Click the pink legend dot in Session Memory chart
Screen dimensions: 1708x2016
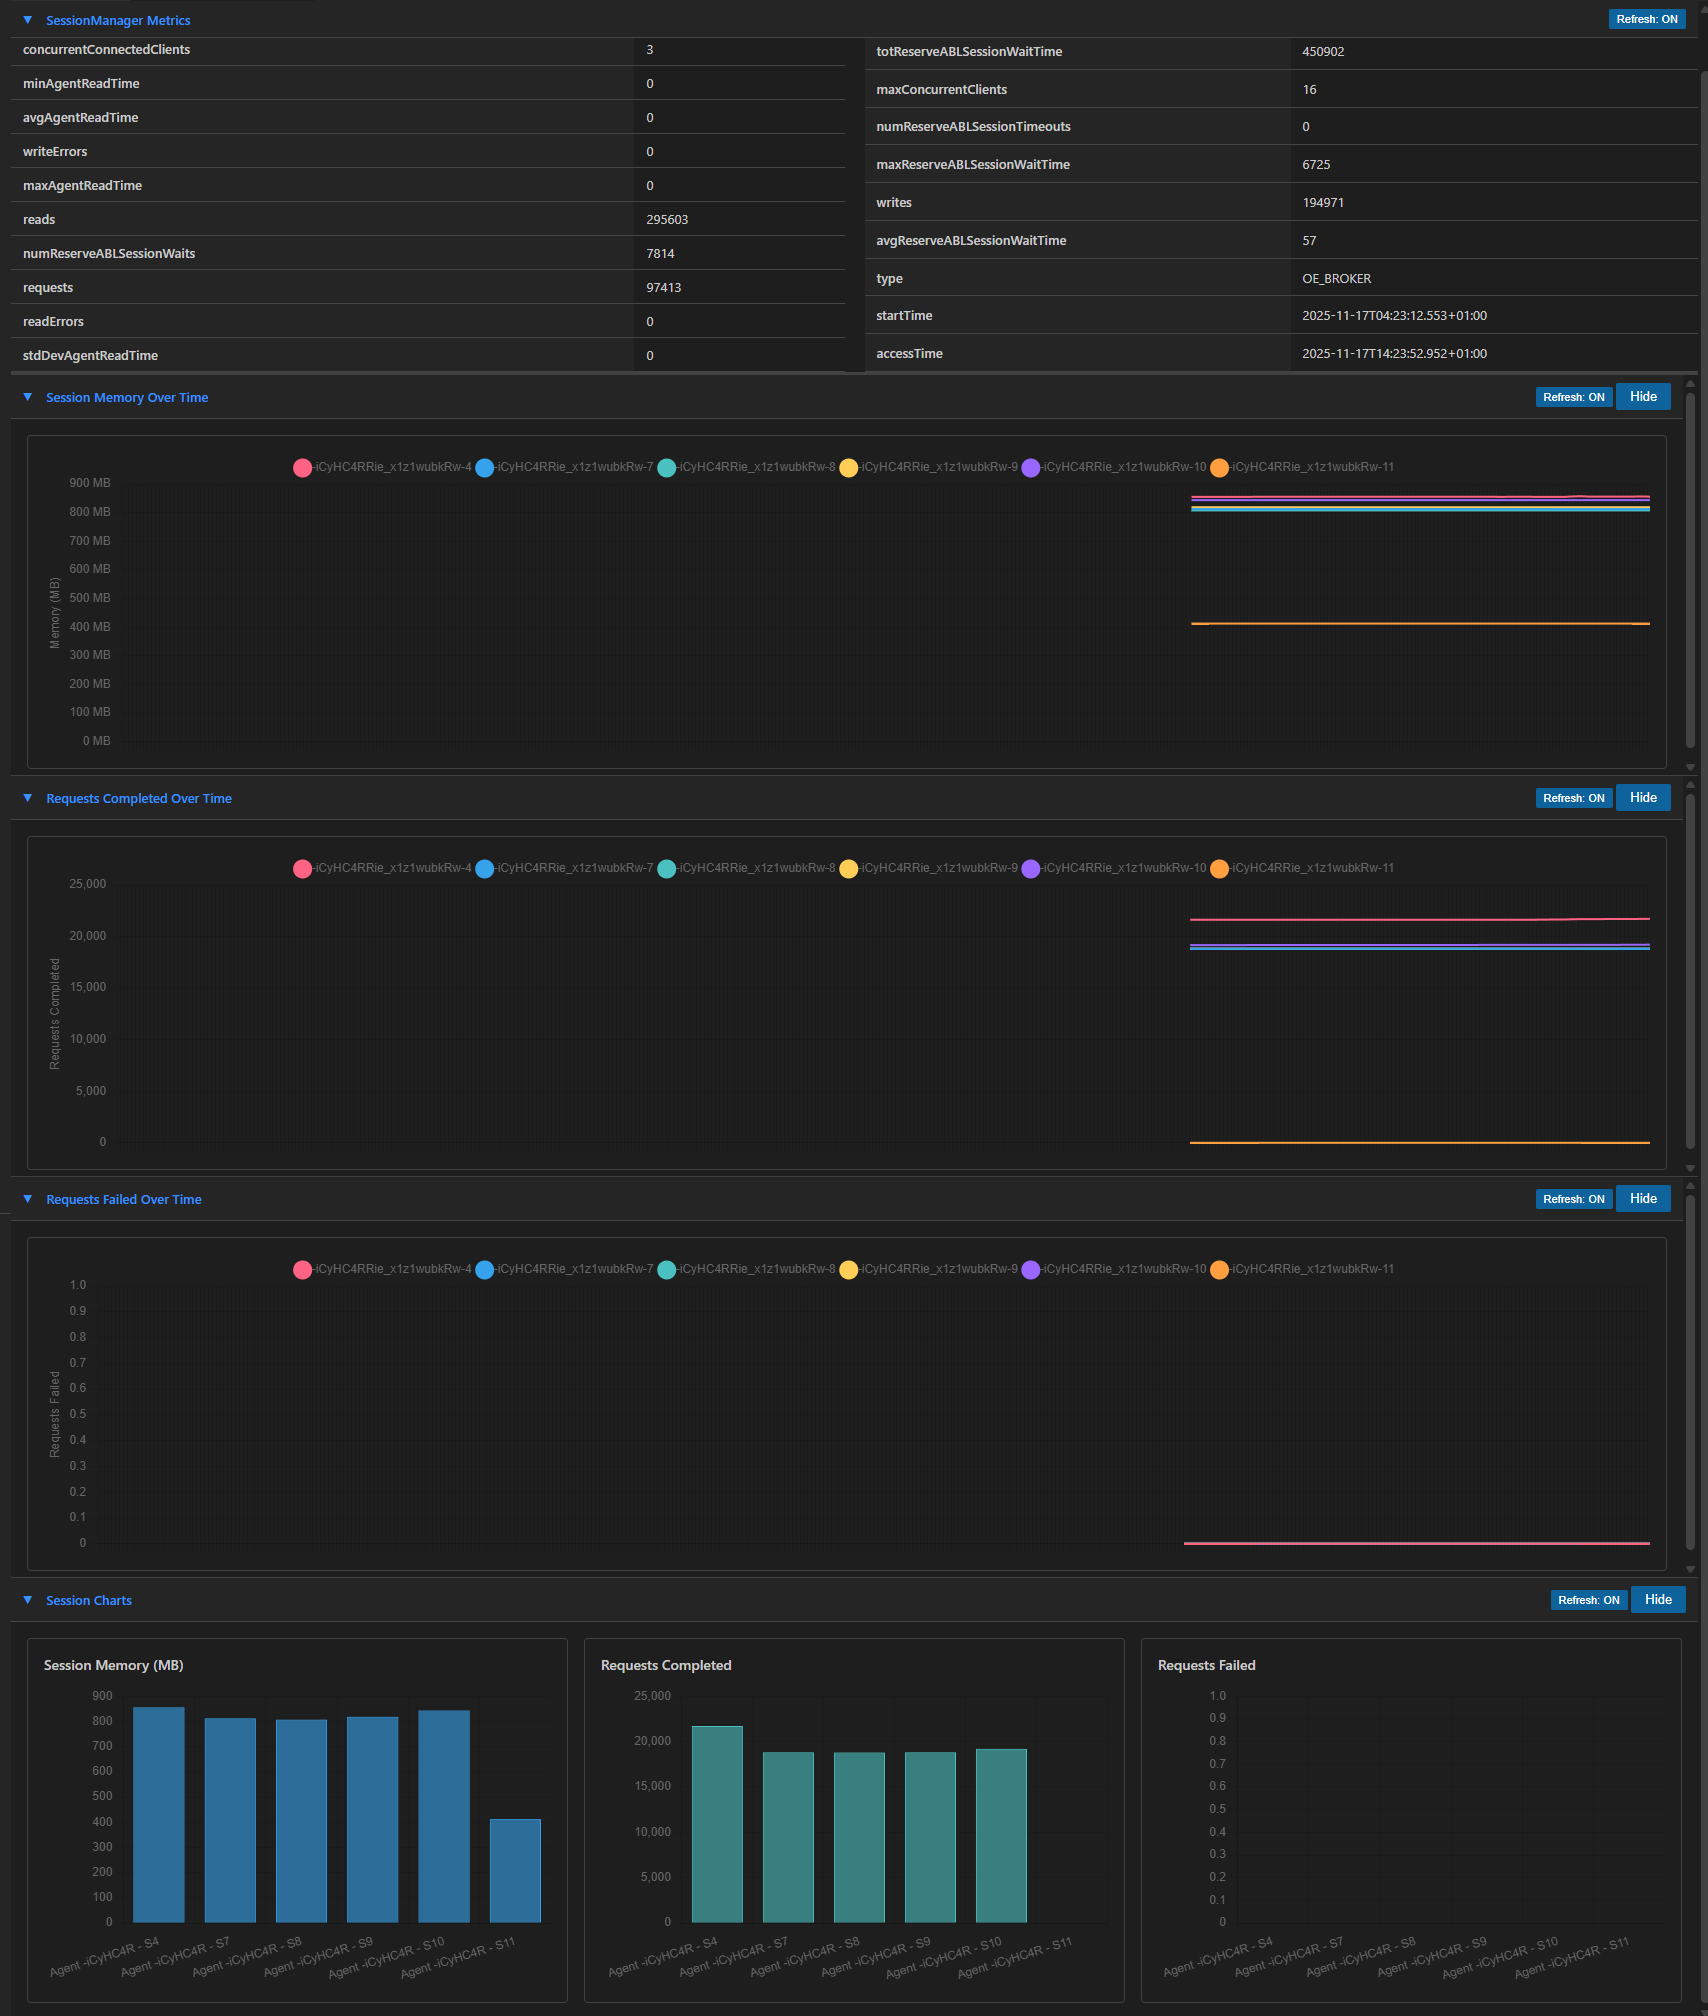[x=302, y=467]
